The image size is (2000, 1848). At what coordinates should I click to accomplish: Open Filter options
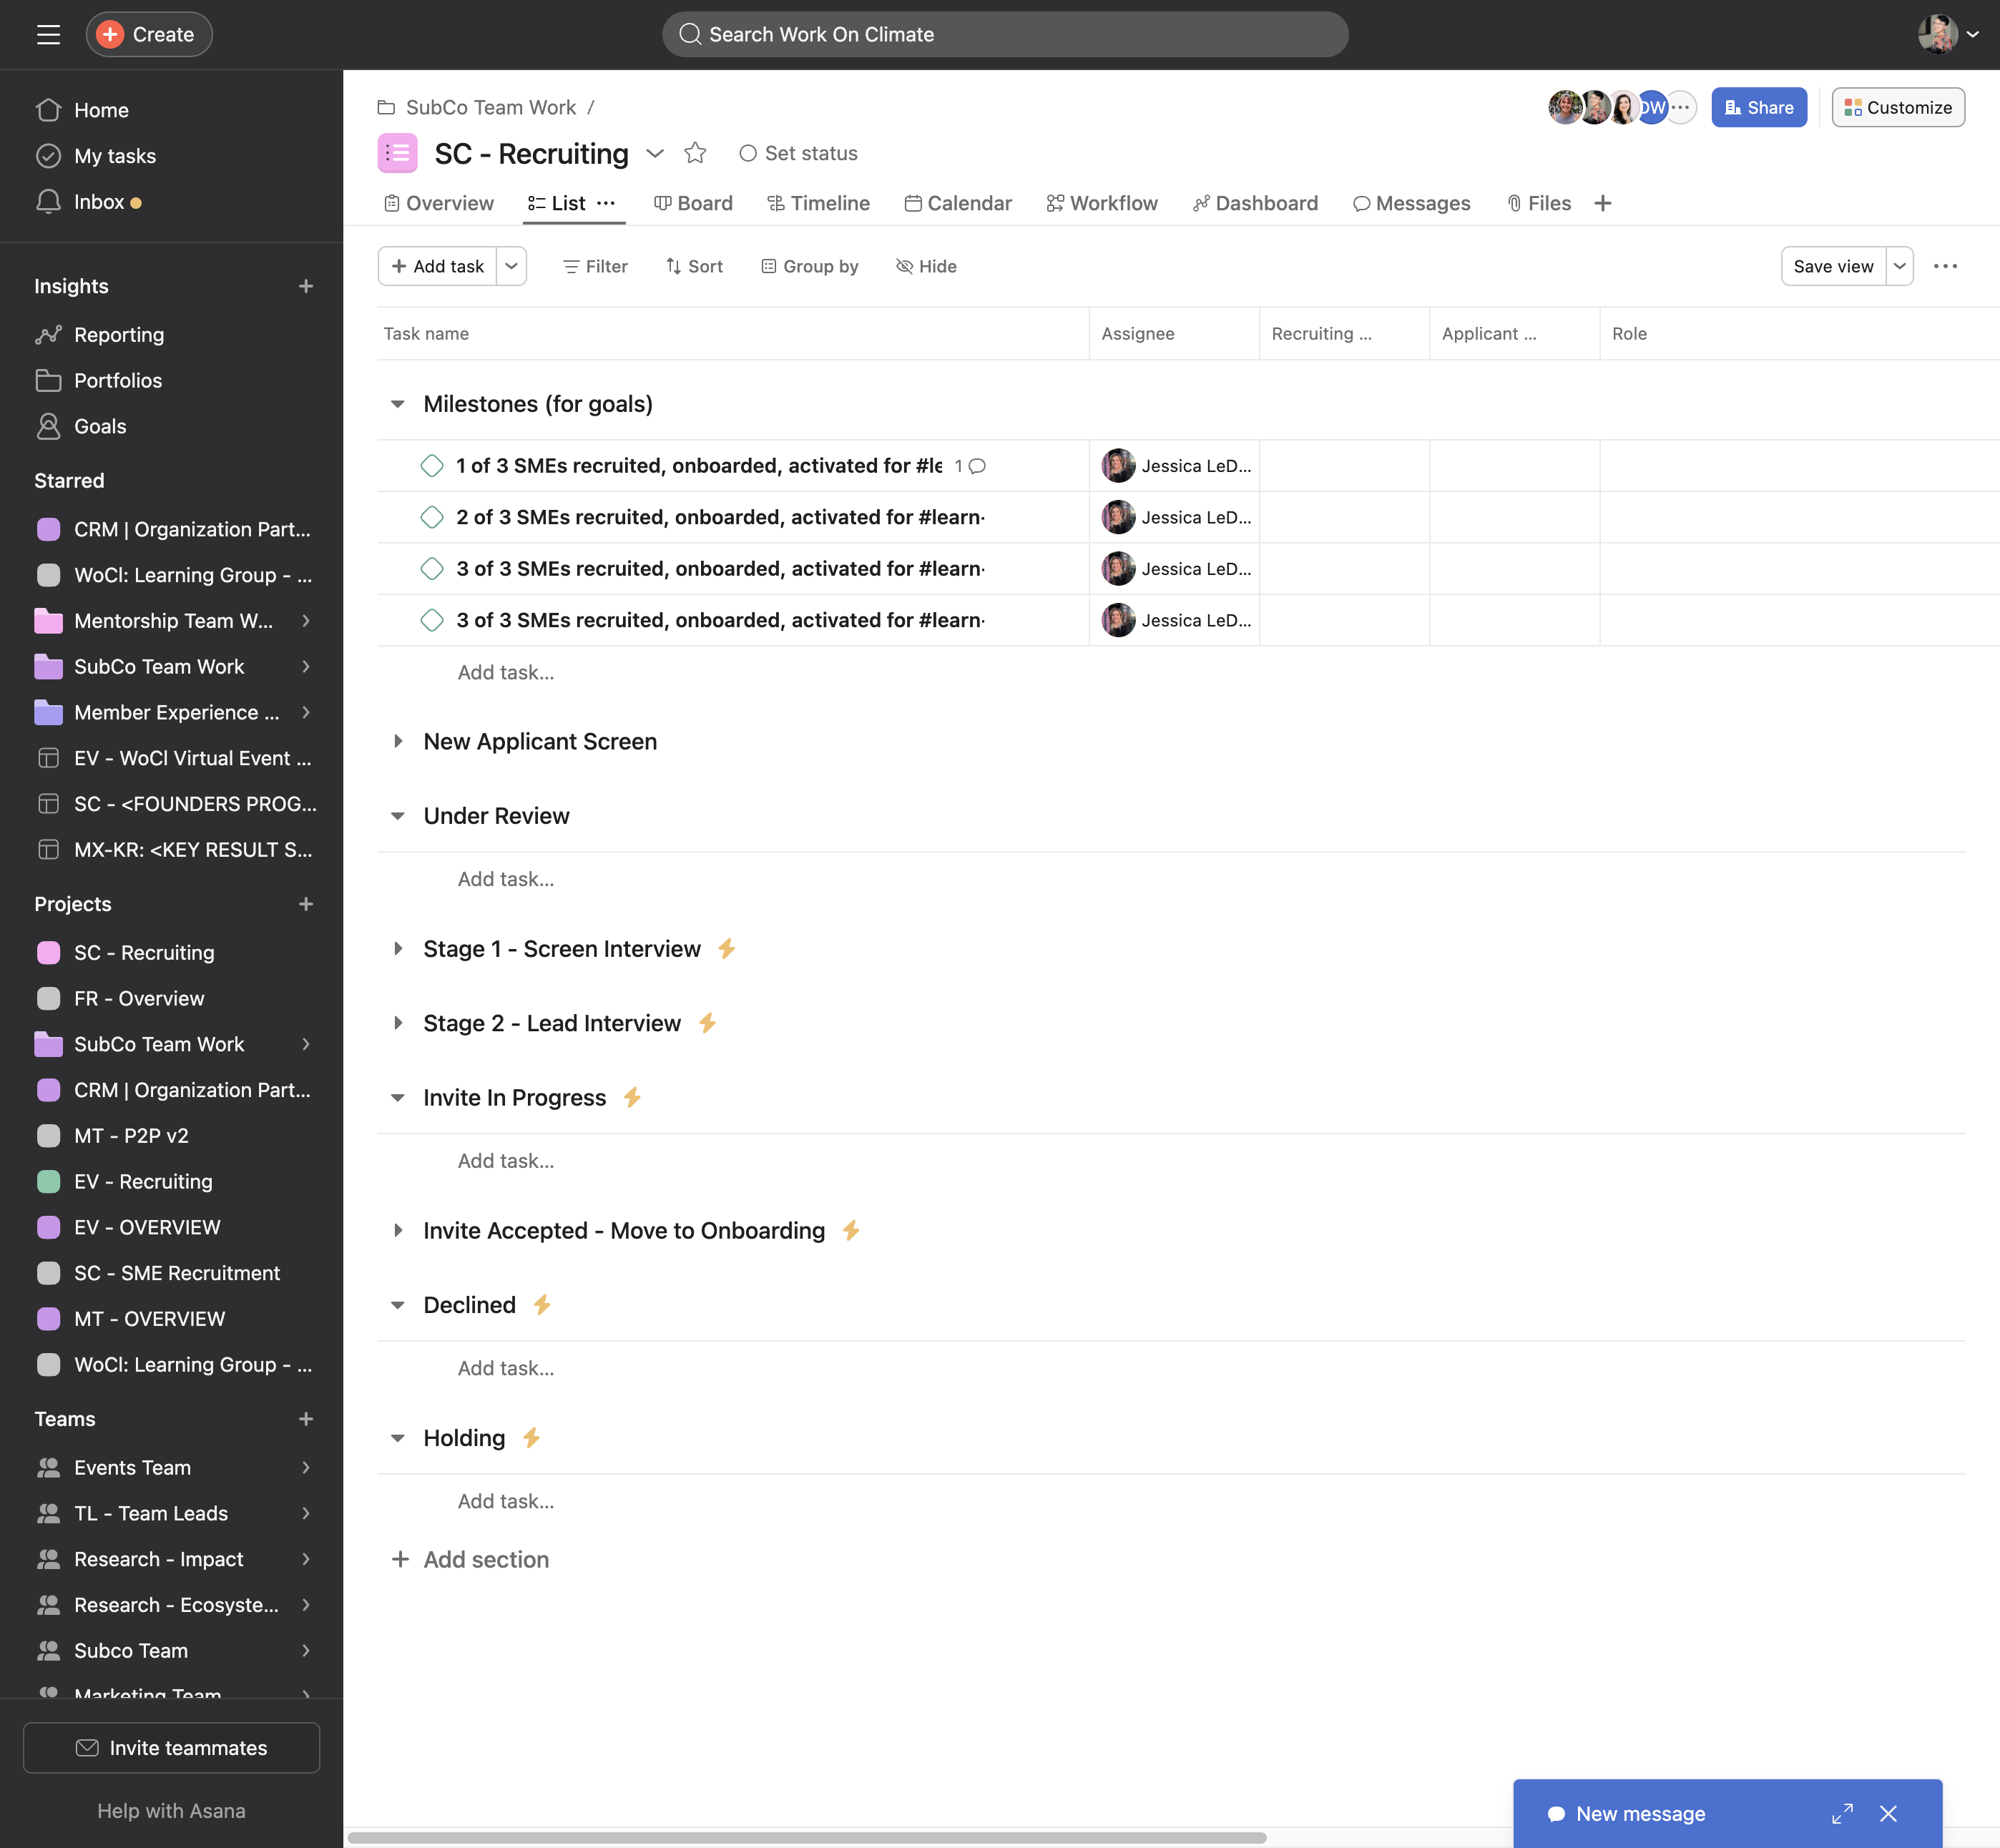pyautogui.click(x=595, y=266)
